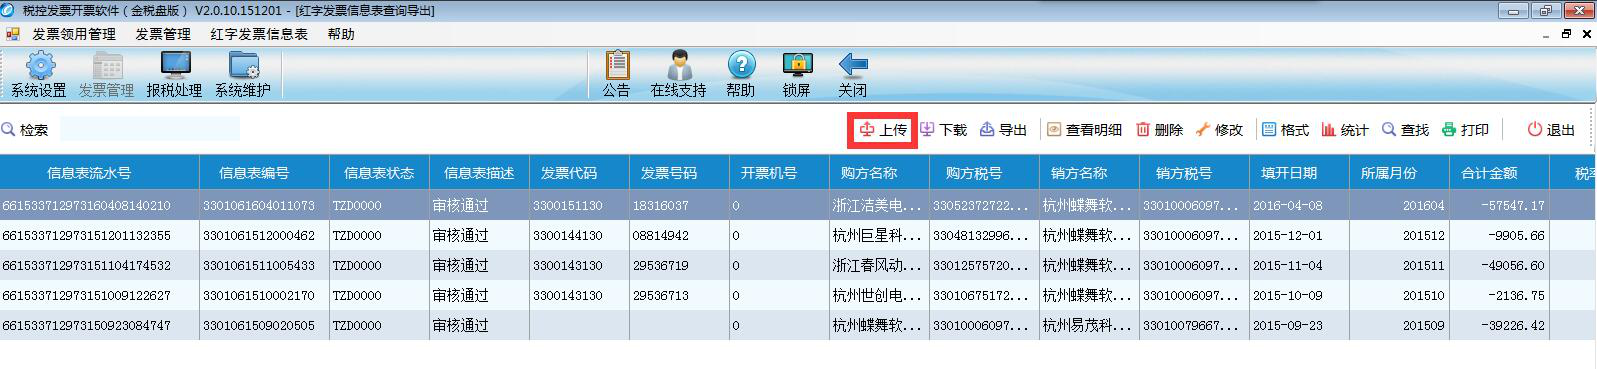
Task: Click 所属月份 cell 201510
Action: (1400, 295)
